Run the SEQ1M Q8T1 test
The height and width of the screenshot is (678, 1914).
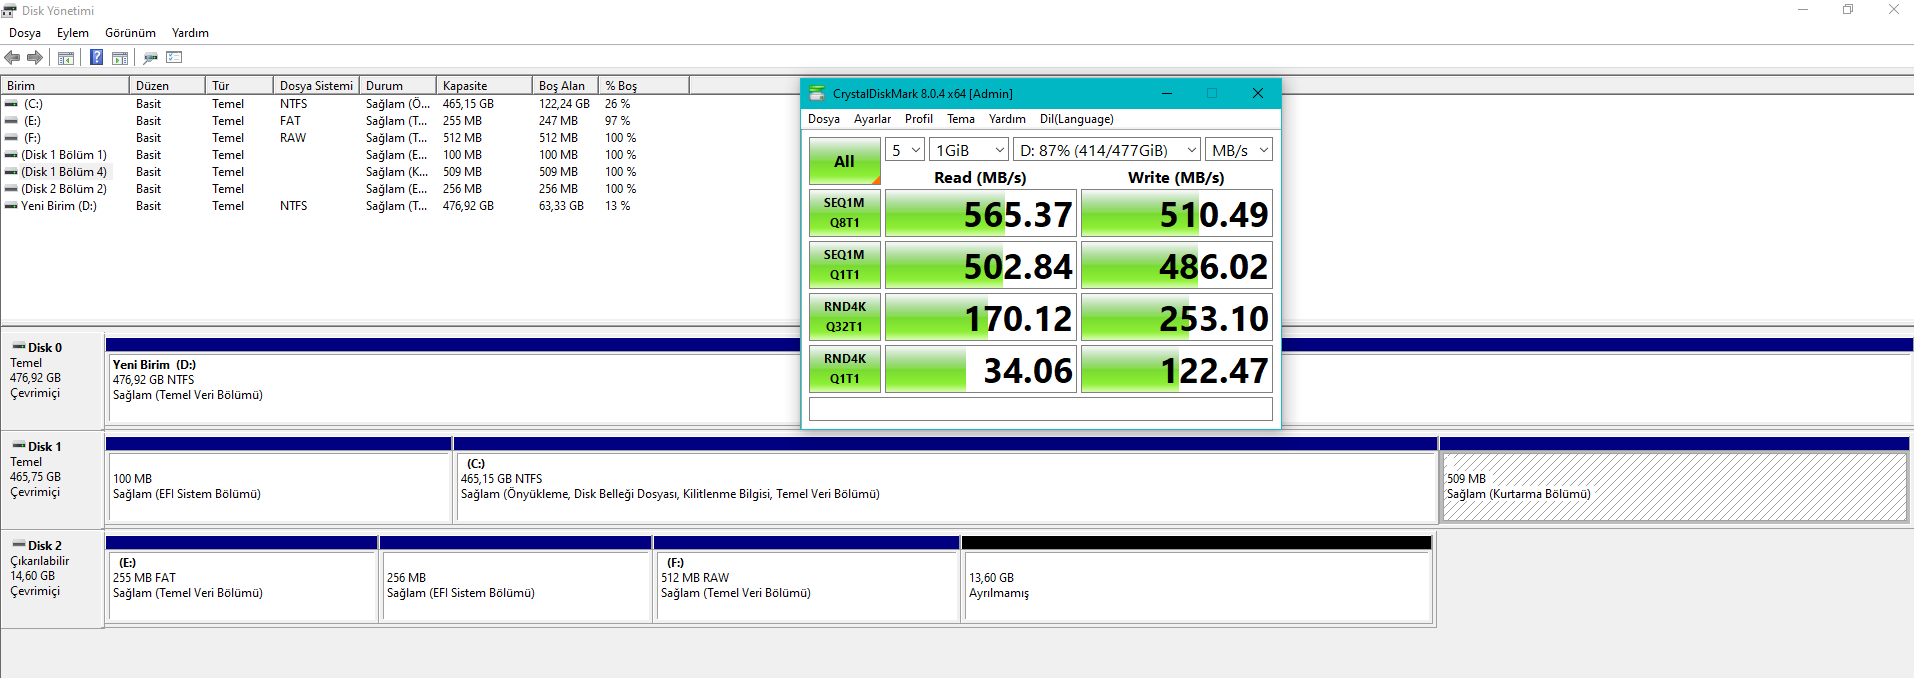[x=844, y=213]
